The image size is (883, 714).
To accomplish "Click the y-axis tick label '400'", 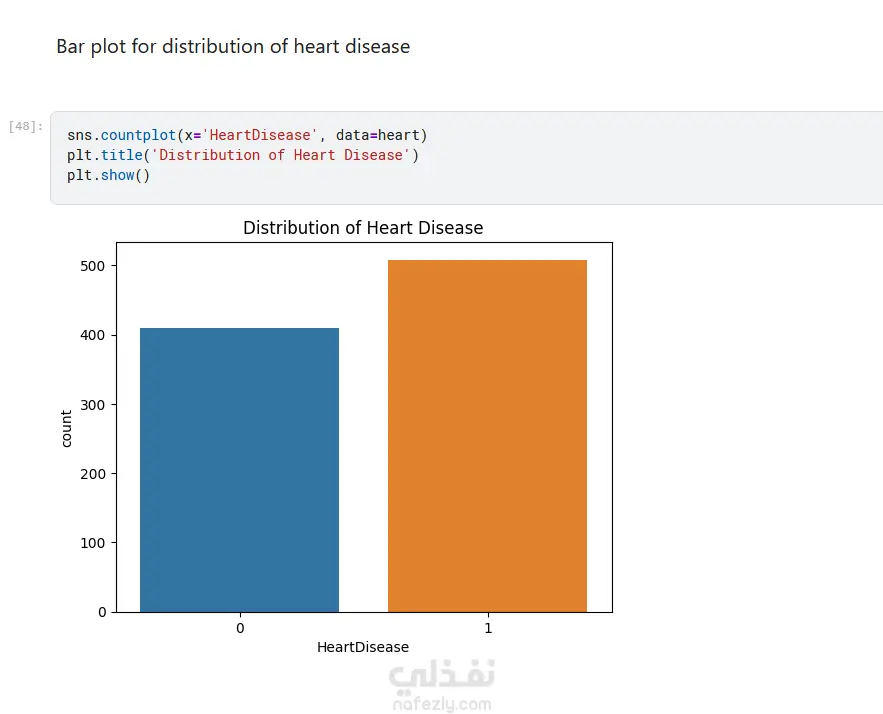I will pos(95,335).
